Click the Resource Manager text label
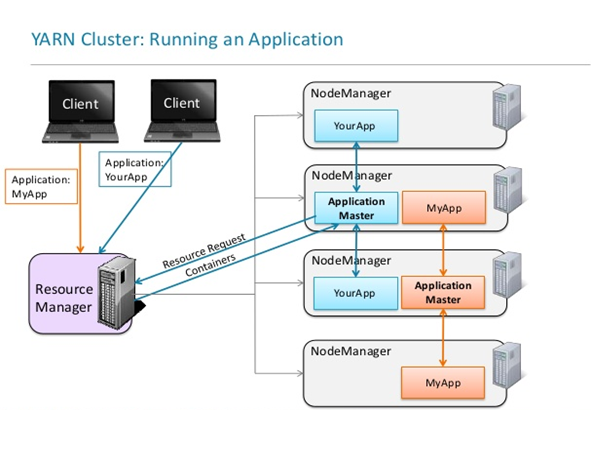The width and height of the screenshot is (591, 461). point(64,298)
